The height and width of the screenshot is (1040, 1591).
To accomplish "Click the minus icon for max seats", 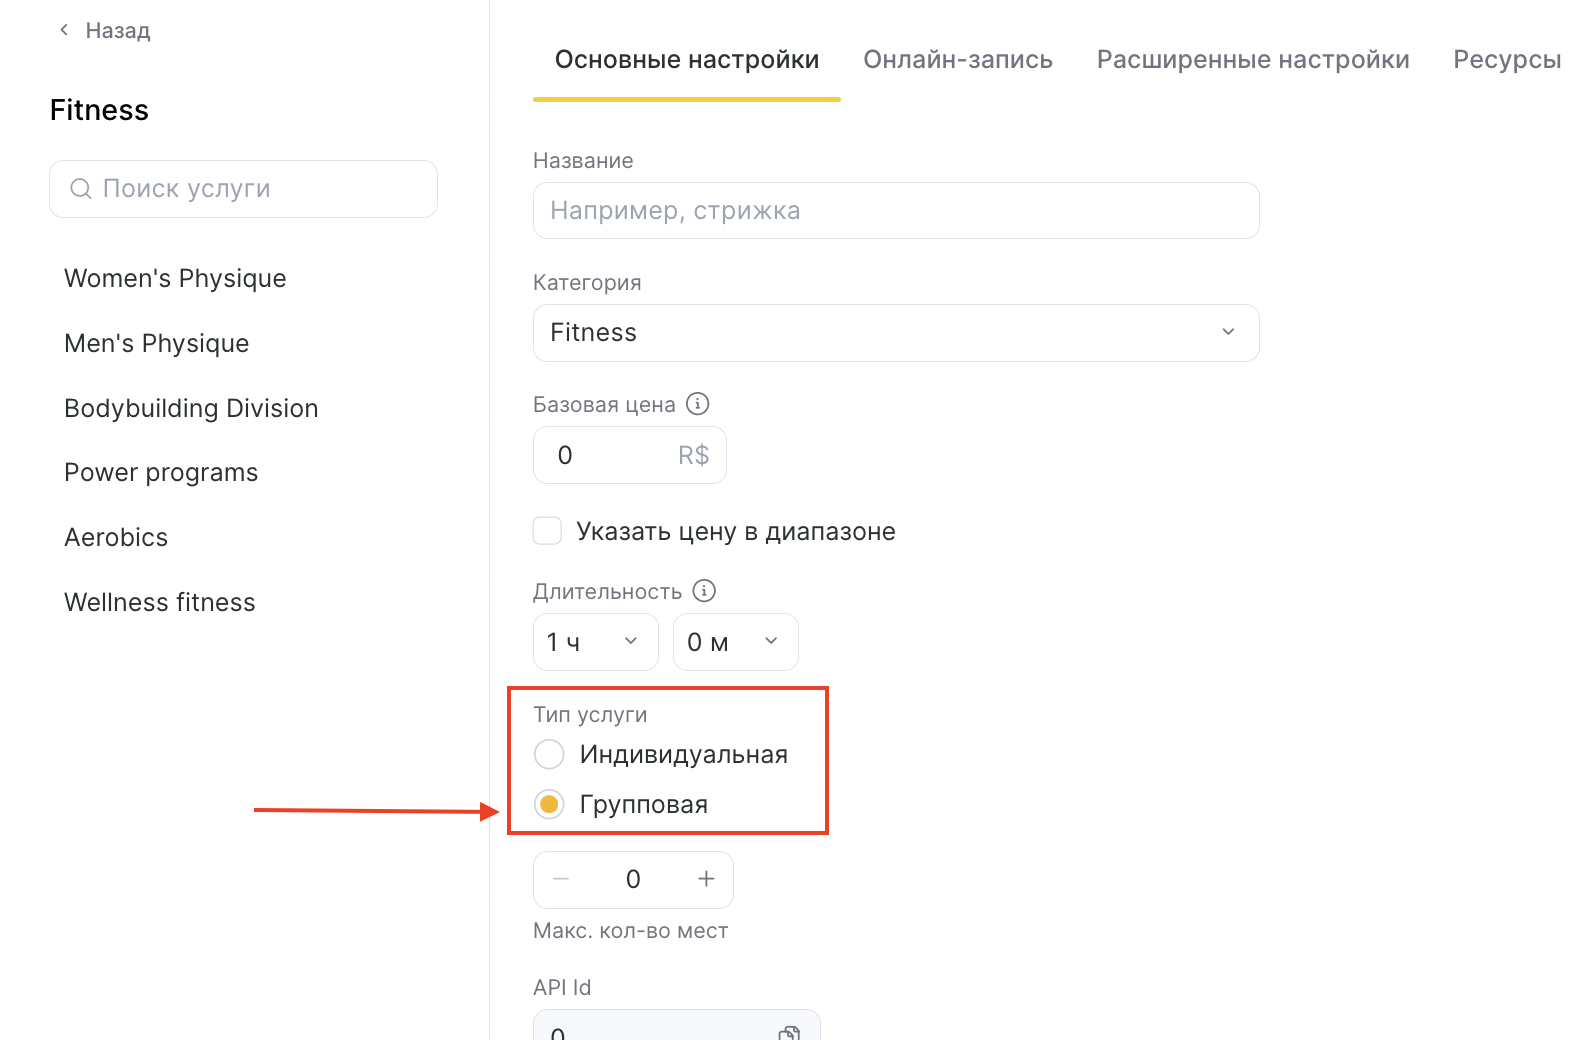I will tap(561, 879).
